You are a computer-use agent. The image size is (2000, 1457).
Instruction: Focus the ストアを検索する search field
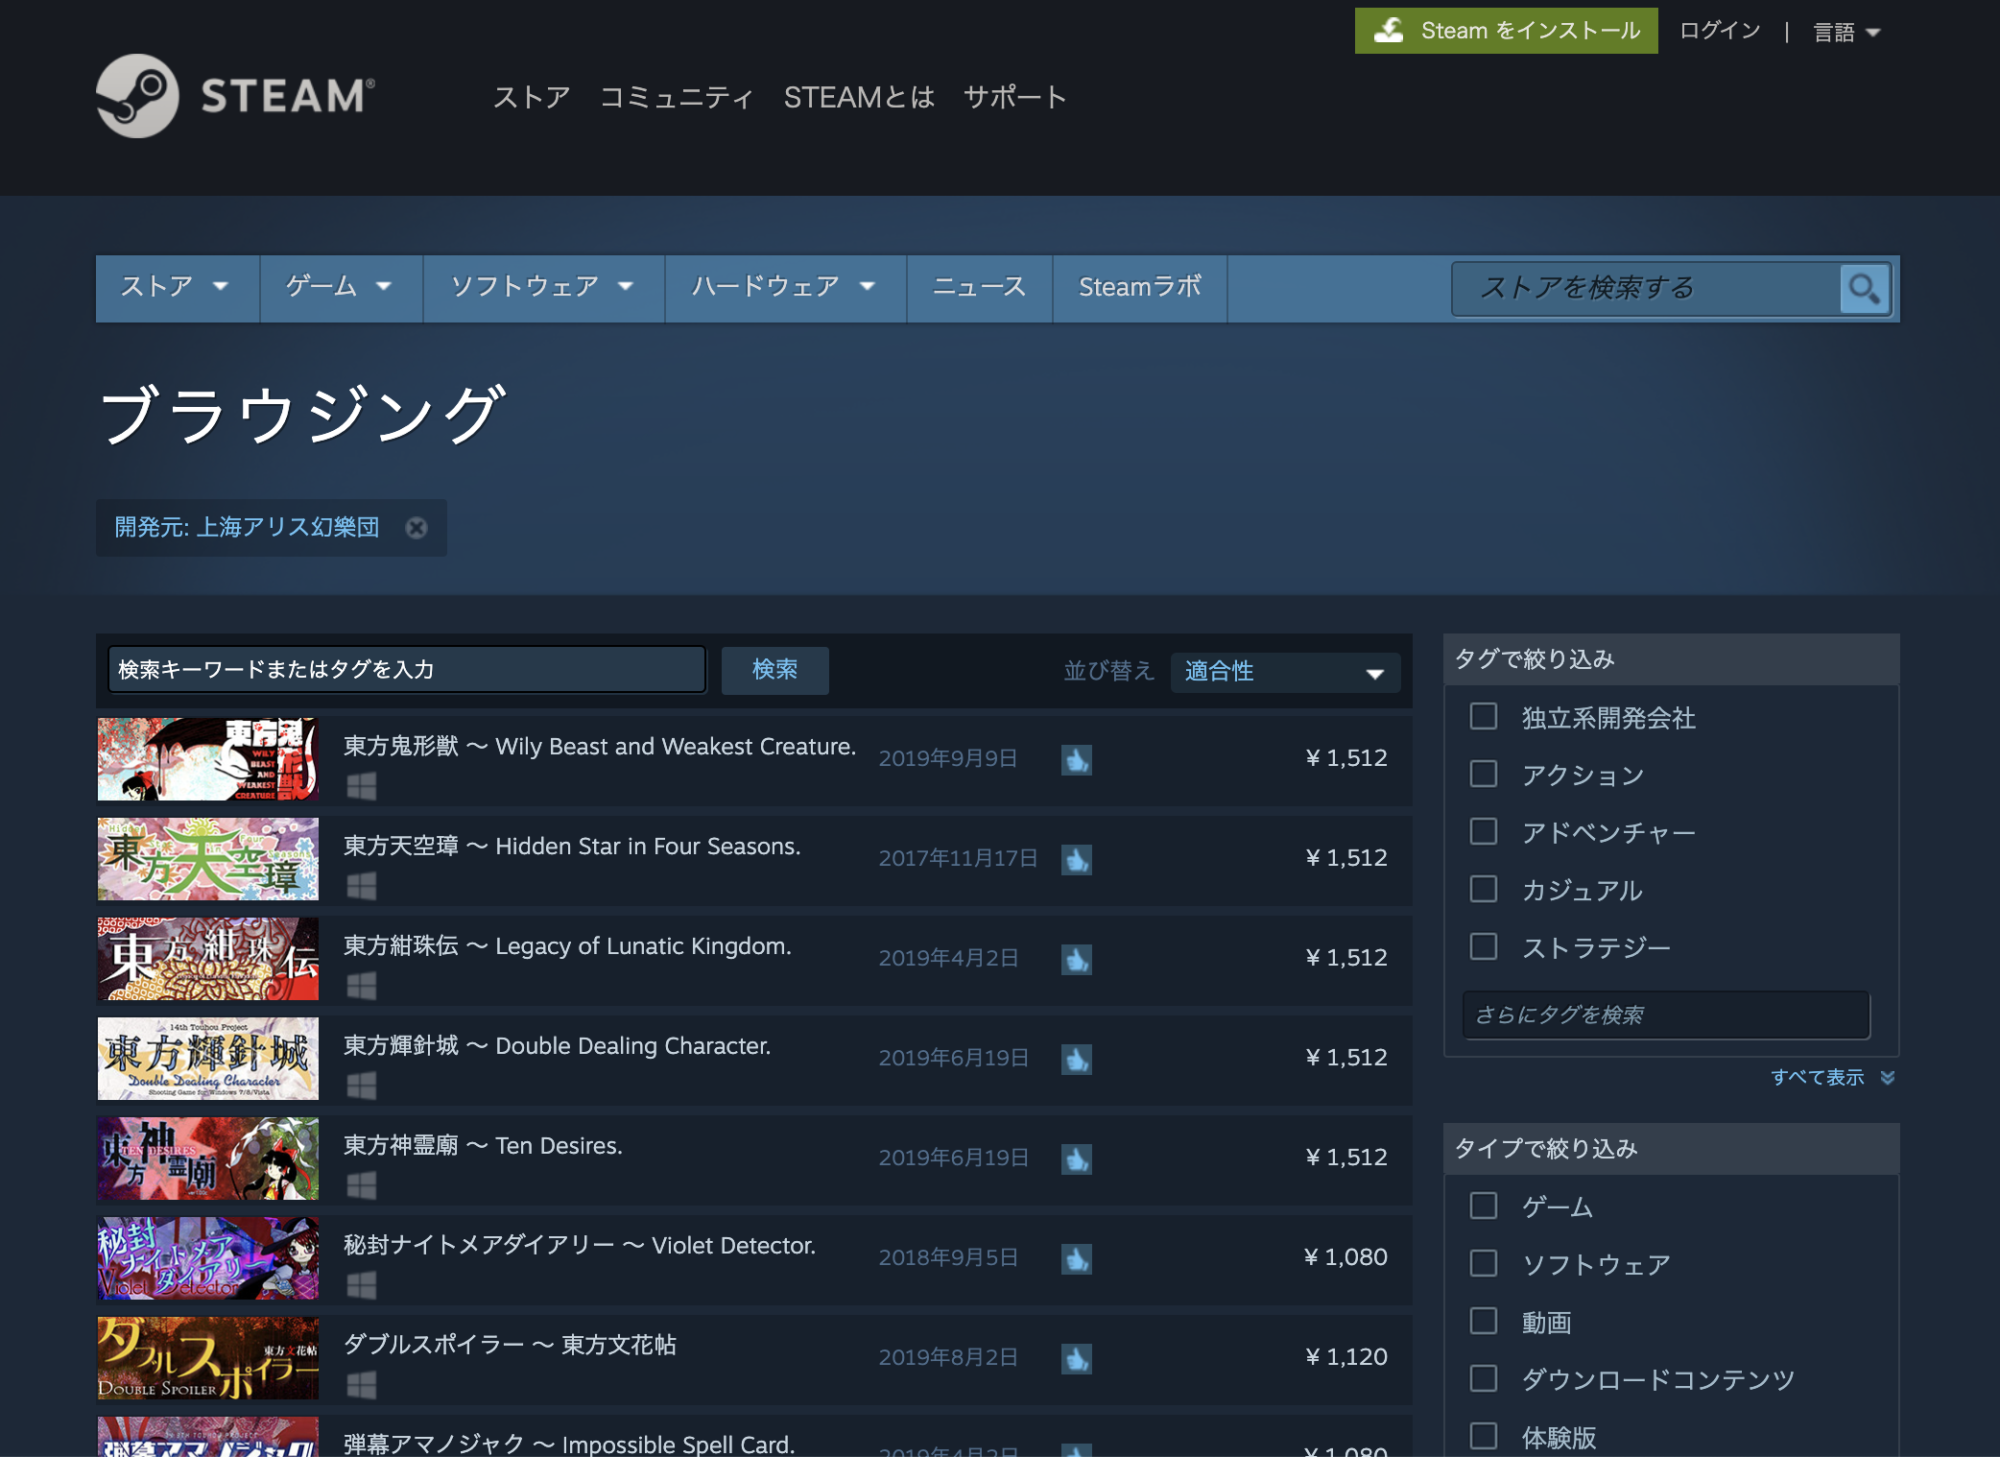[x=1645, y=289]
